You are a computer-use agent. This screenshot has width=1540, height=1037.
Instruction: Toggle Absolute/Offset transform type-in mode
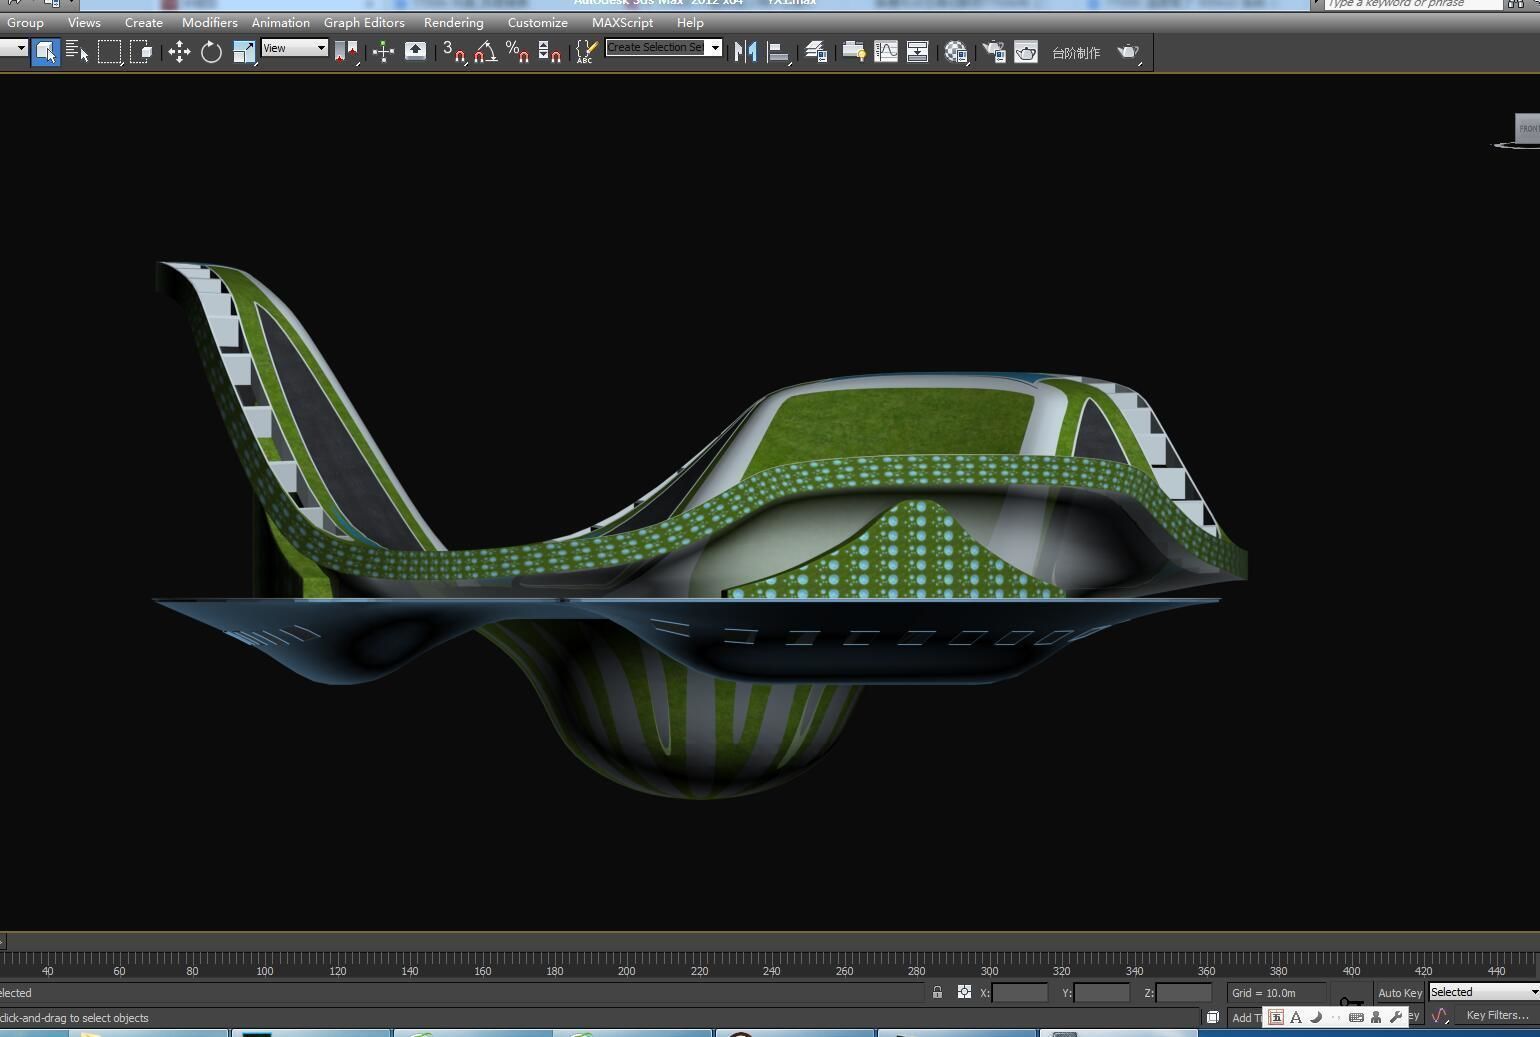pyautogui.click(x=964, y=992)
